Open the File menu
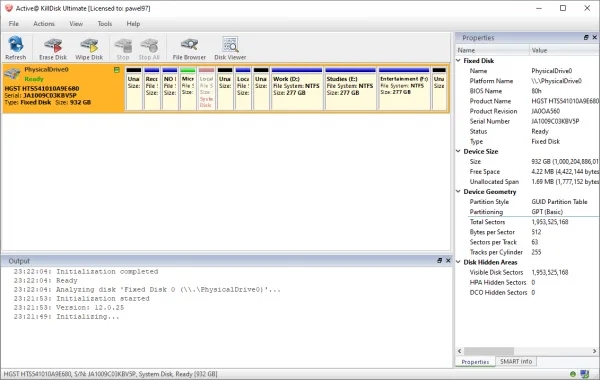Viewport: 600px width, 380px height. click(x=14, y=24)
